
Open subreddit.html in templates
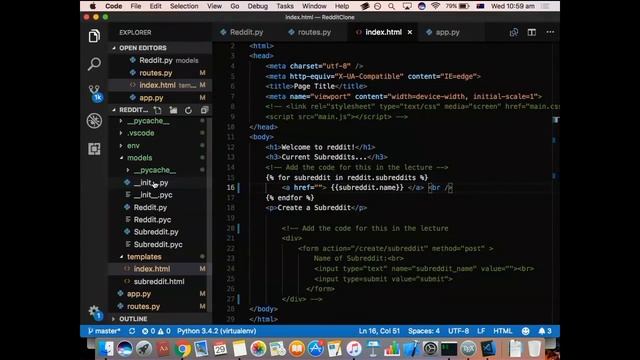pyautogui.click(x=160, y=282)
